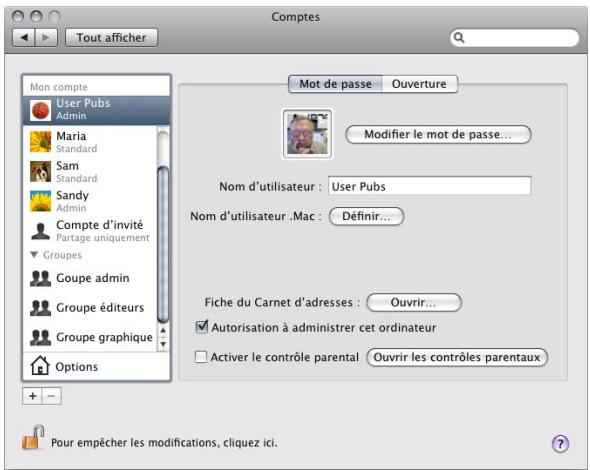Click the user photo thumbnail

point(307,134)
